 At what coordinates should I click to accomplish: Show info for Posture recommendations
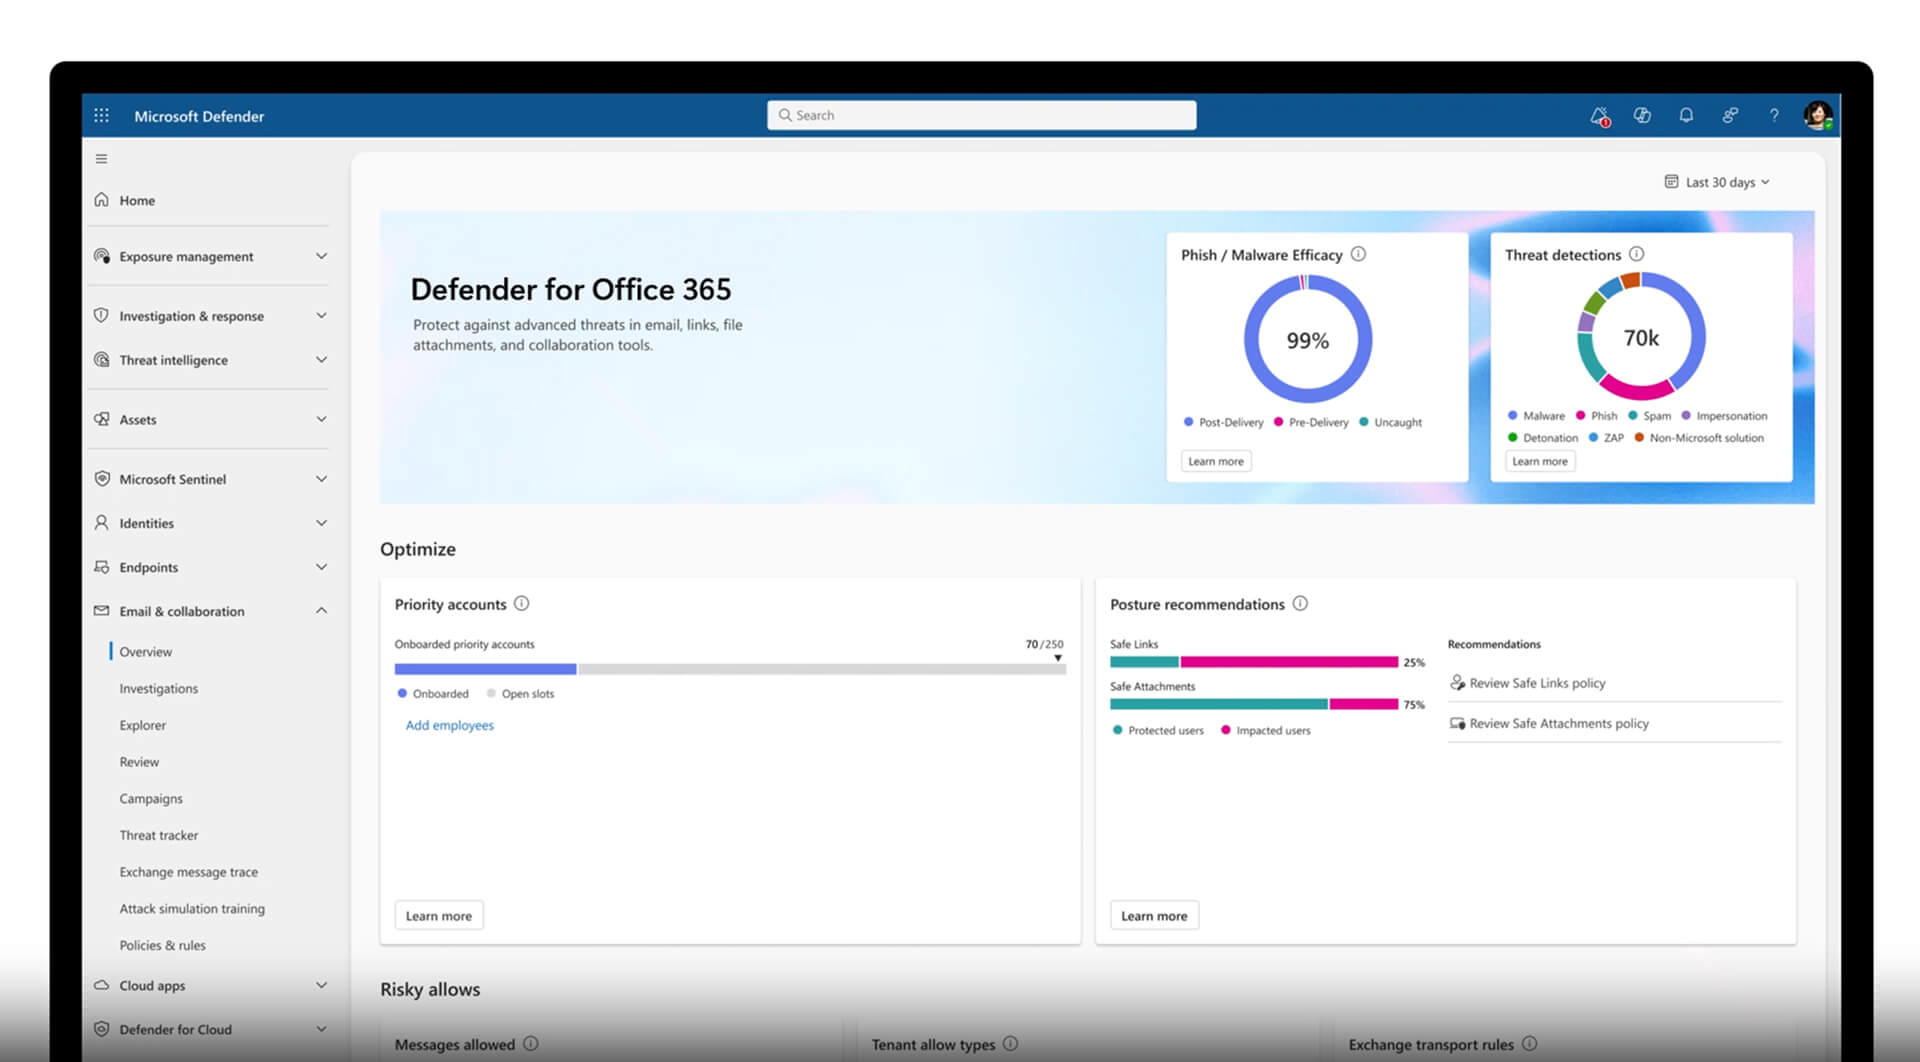point(1300,603)
